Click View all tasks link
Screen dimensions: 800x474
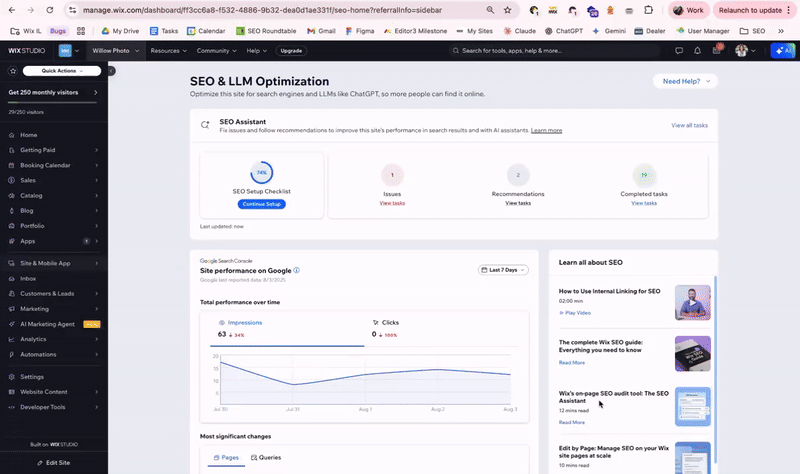pos(689,126)
